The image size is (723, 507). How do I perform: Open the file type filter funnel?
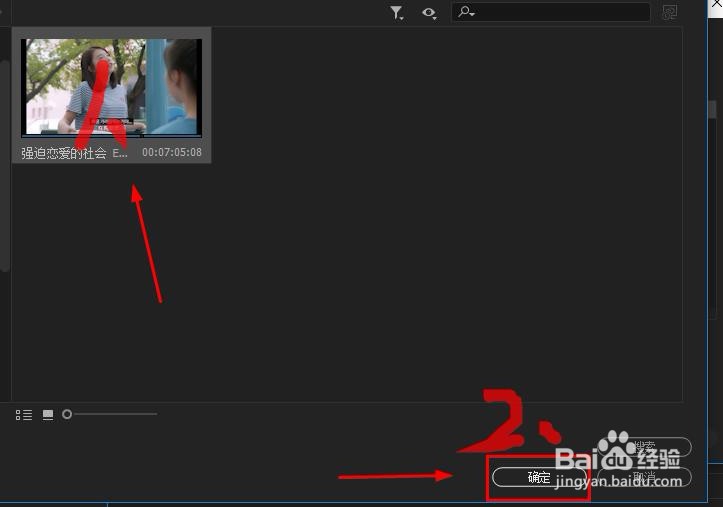[x=397, y=13]
